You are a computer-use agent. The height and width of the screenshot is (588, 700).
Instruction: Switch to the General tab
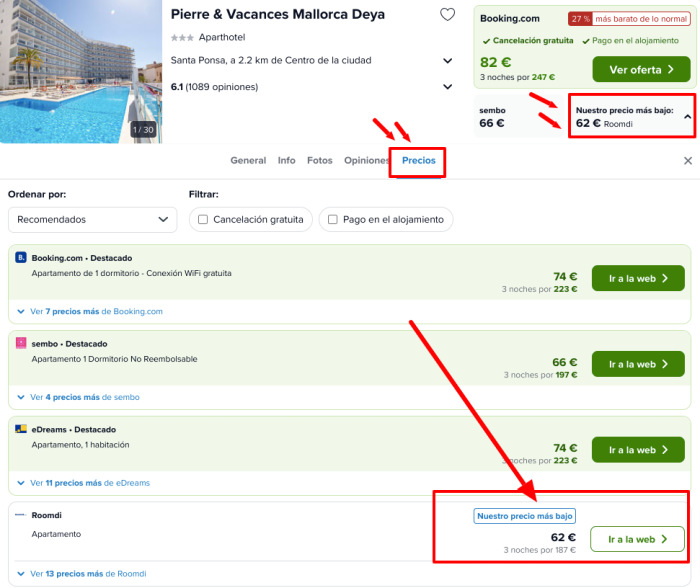coord(248,160)
